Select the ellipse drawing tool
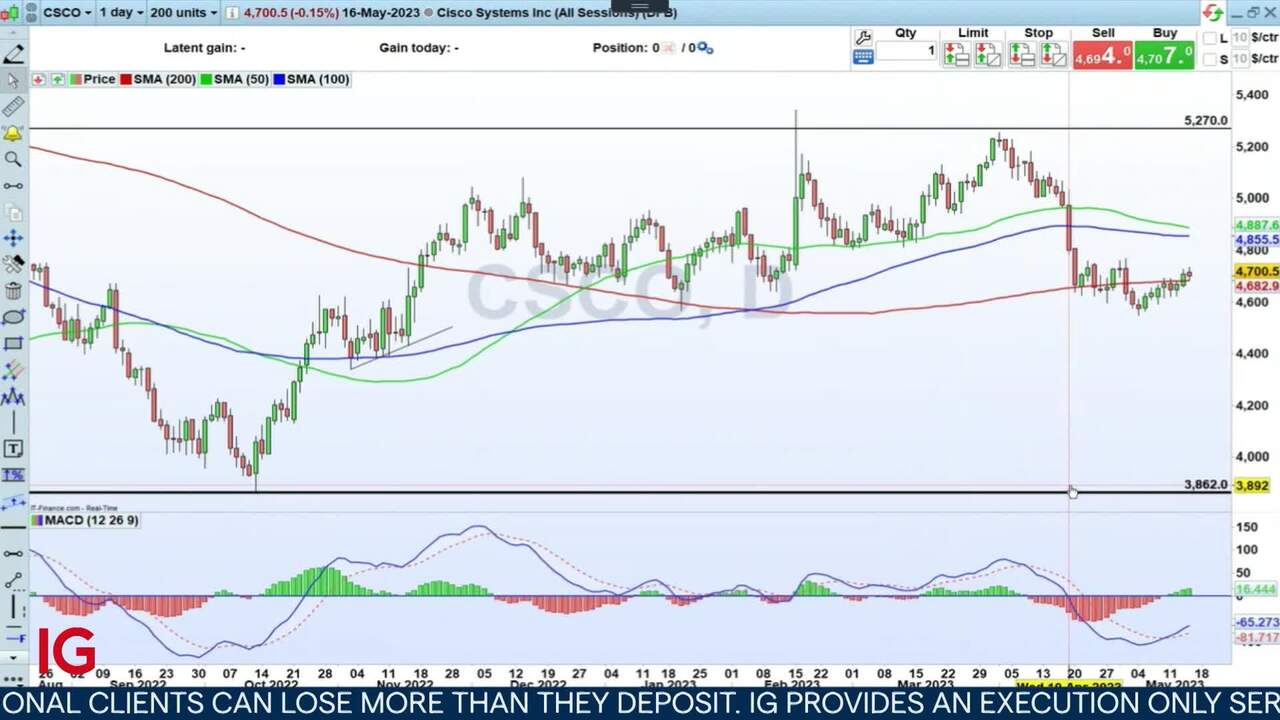The width and height of the screenshot is (1280, 720). click(x=13, y=317)
